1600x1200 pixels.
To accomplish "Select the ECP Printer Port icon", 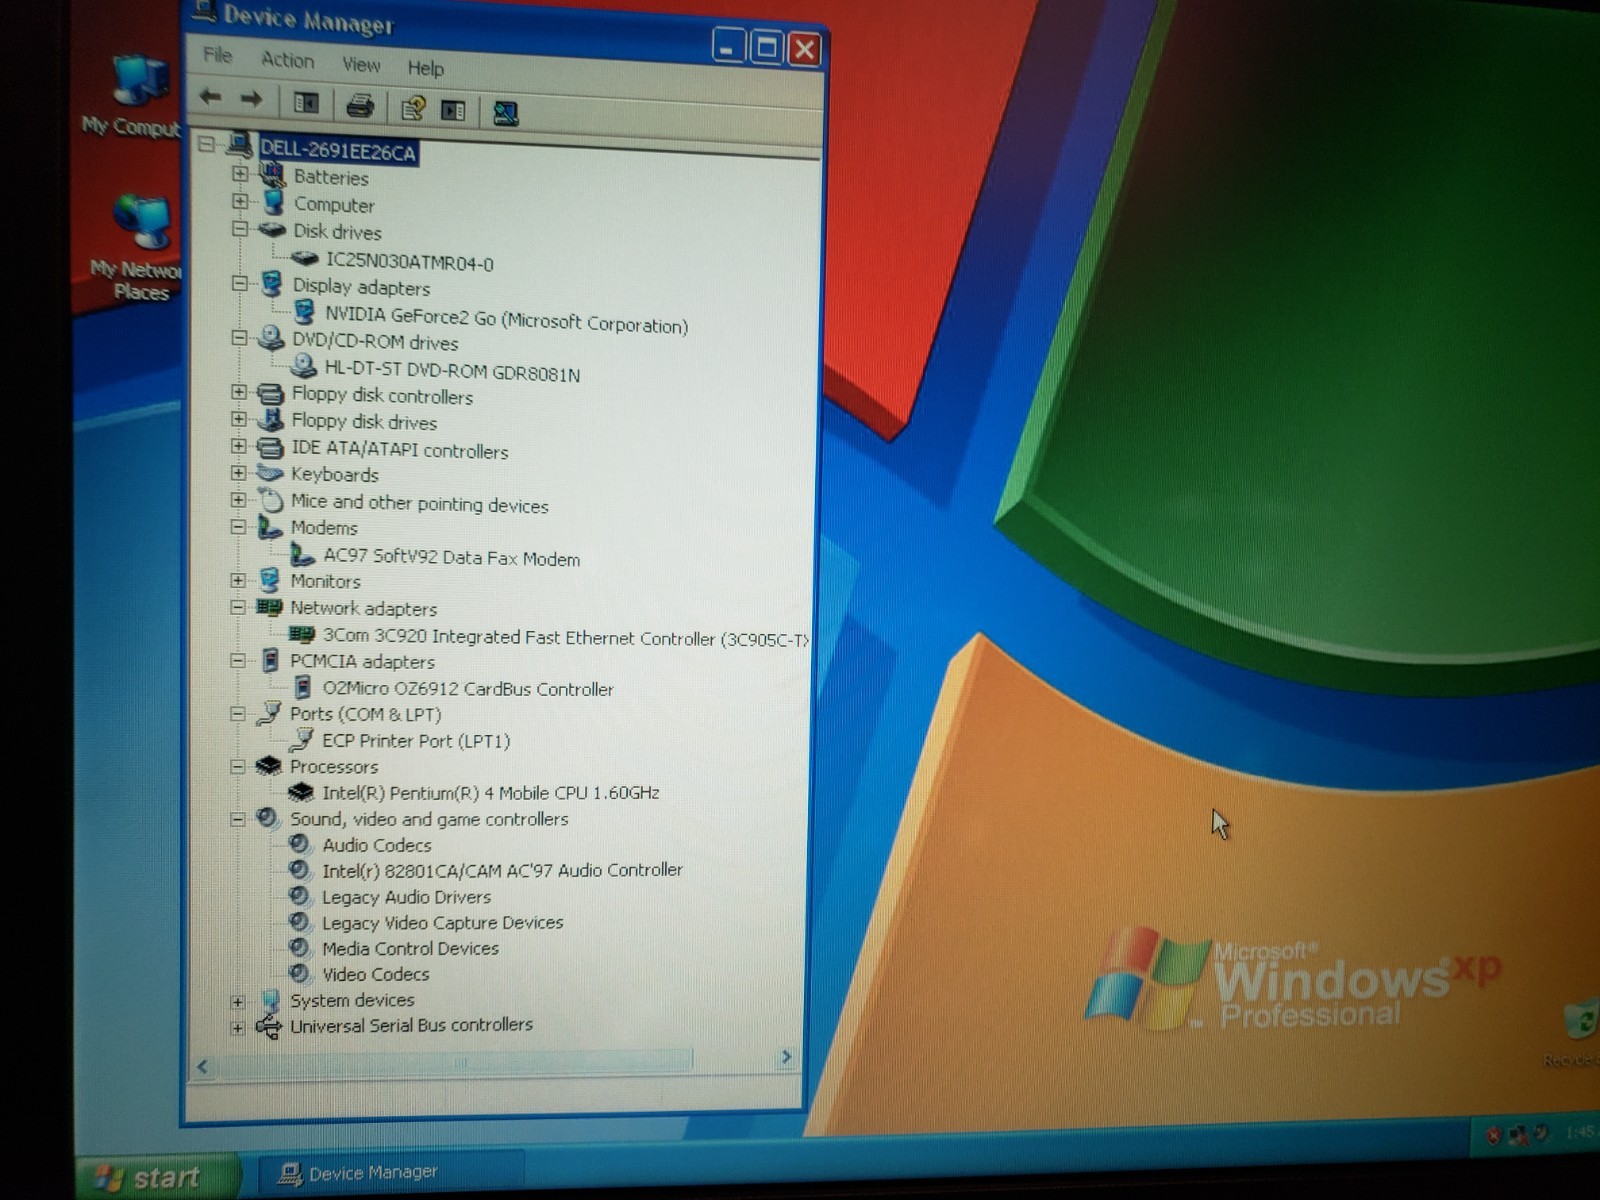I will coord(300,739).
